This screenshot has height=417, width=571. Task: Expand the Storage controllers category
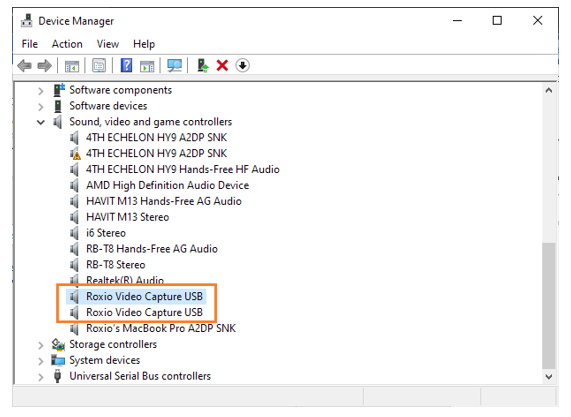tap(41, 345)
